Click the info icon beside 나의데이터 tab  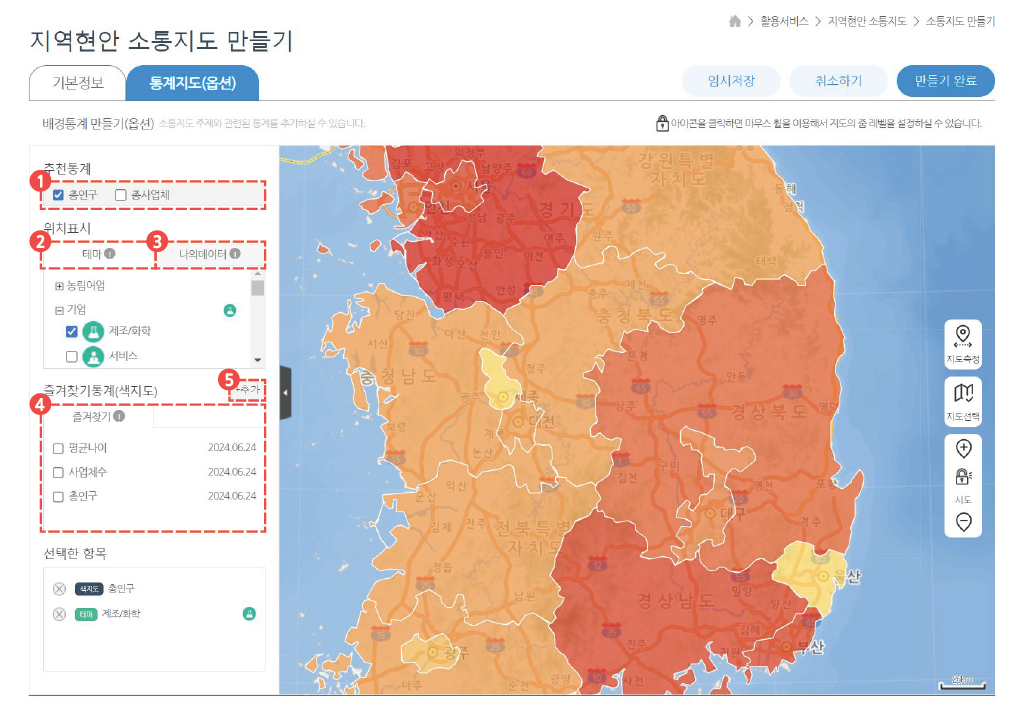click(x=235, y=254)
